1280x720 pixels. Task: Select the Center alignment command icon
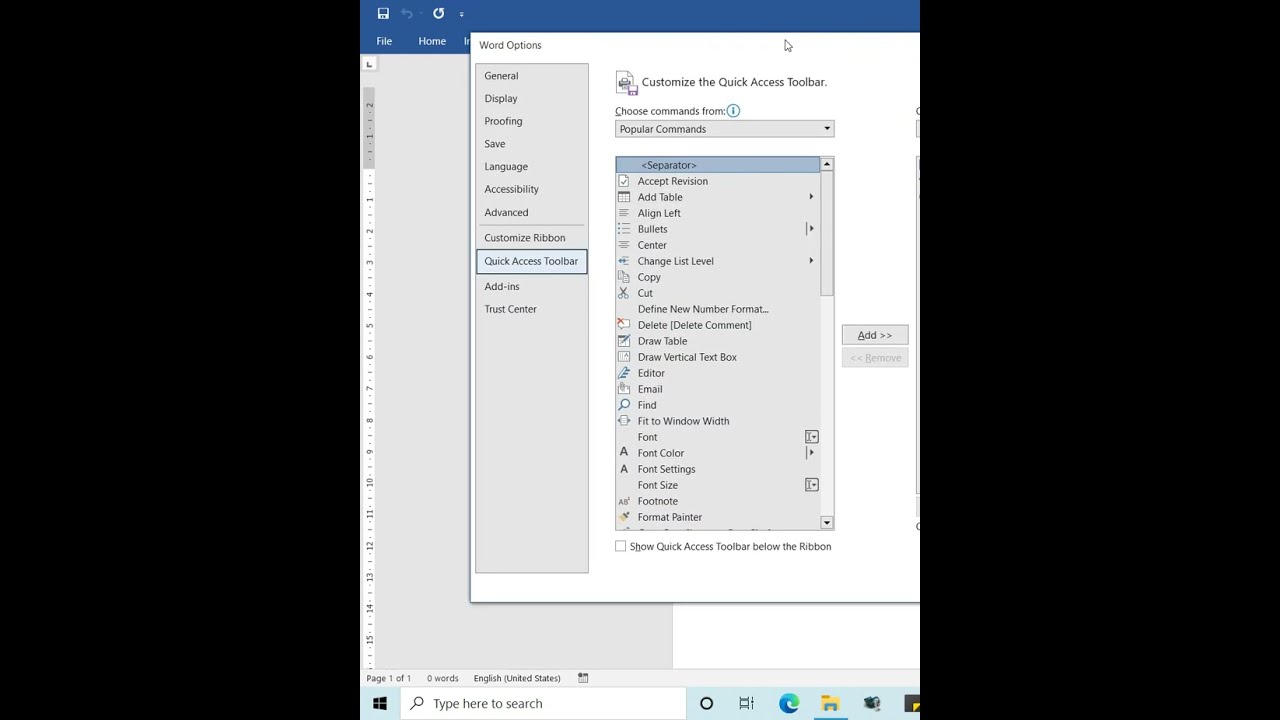624,245
